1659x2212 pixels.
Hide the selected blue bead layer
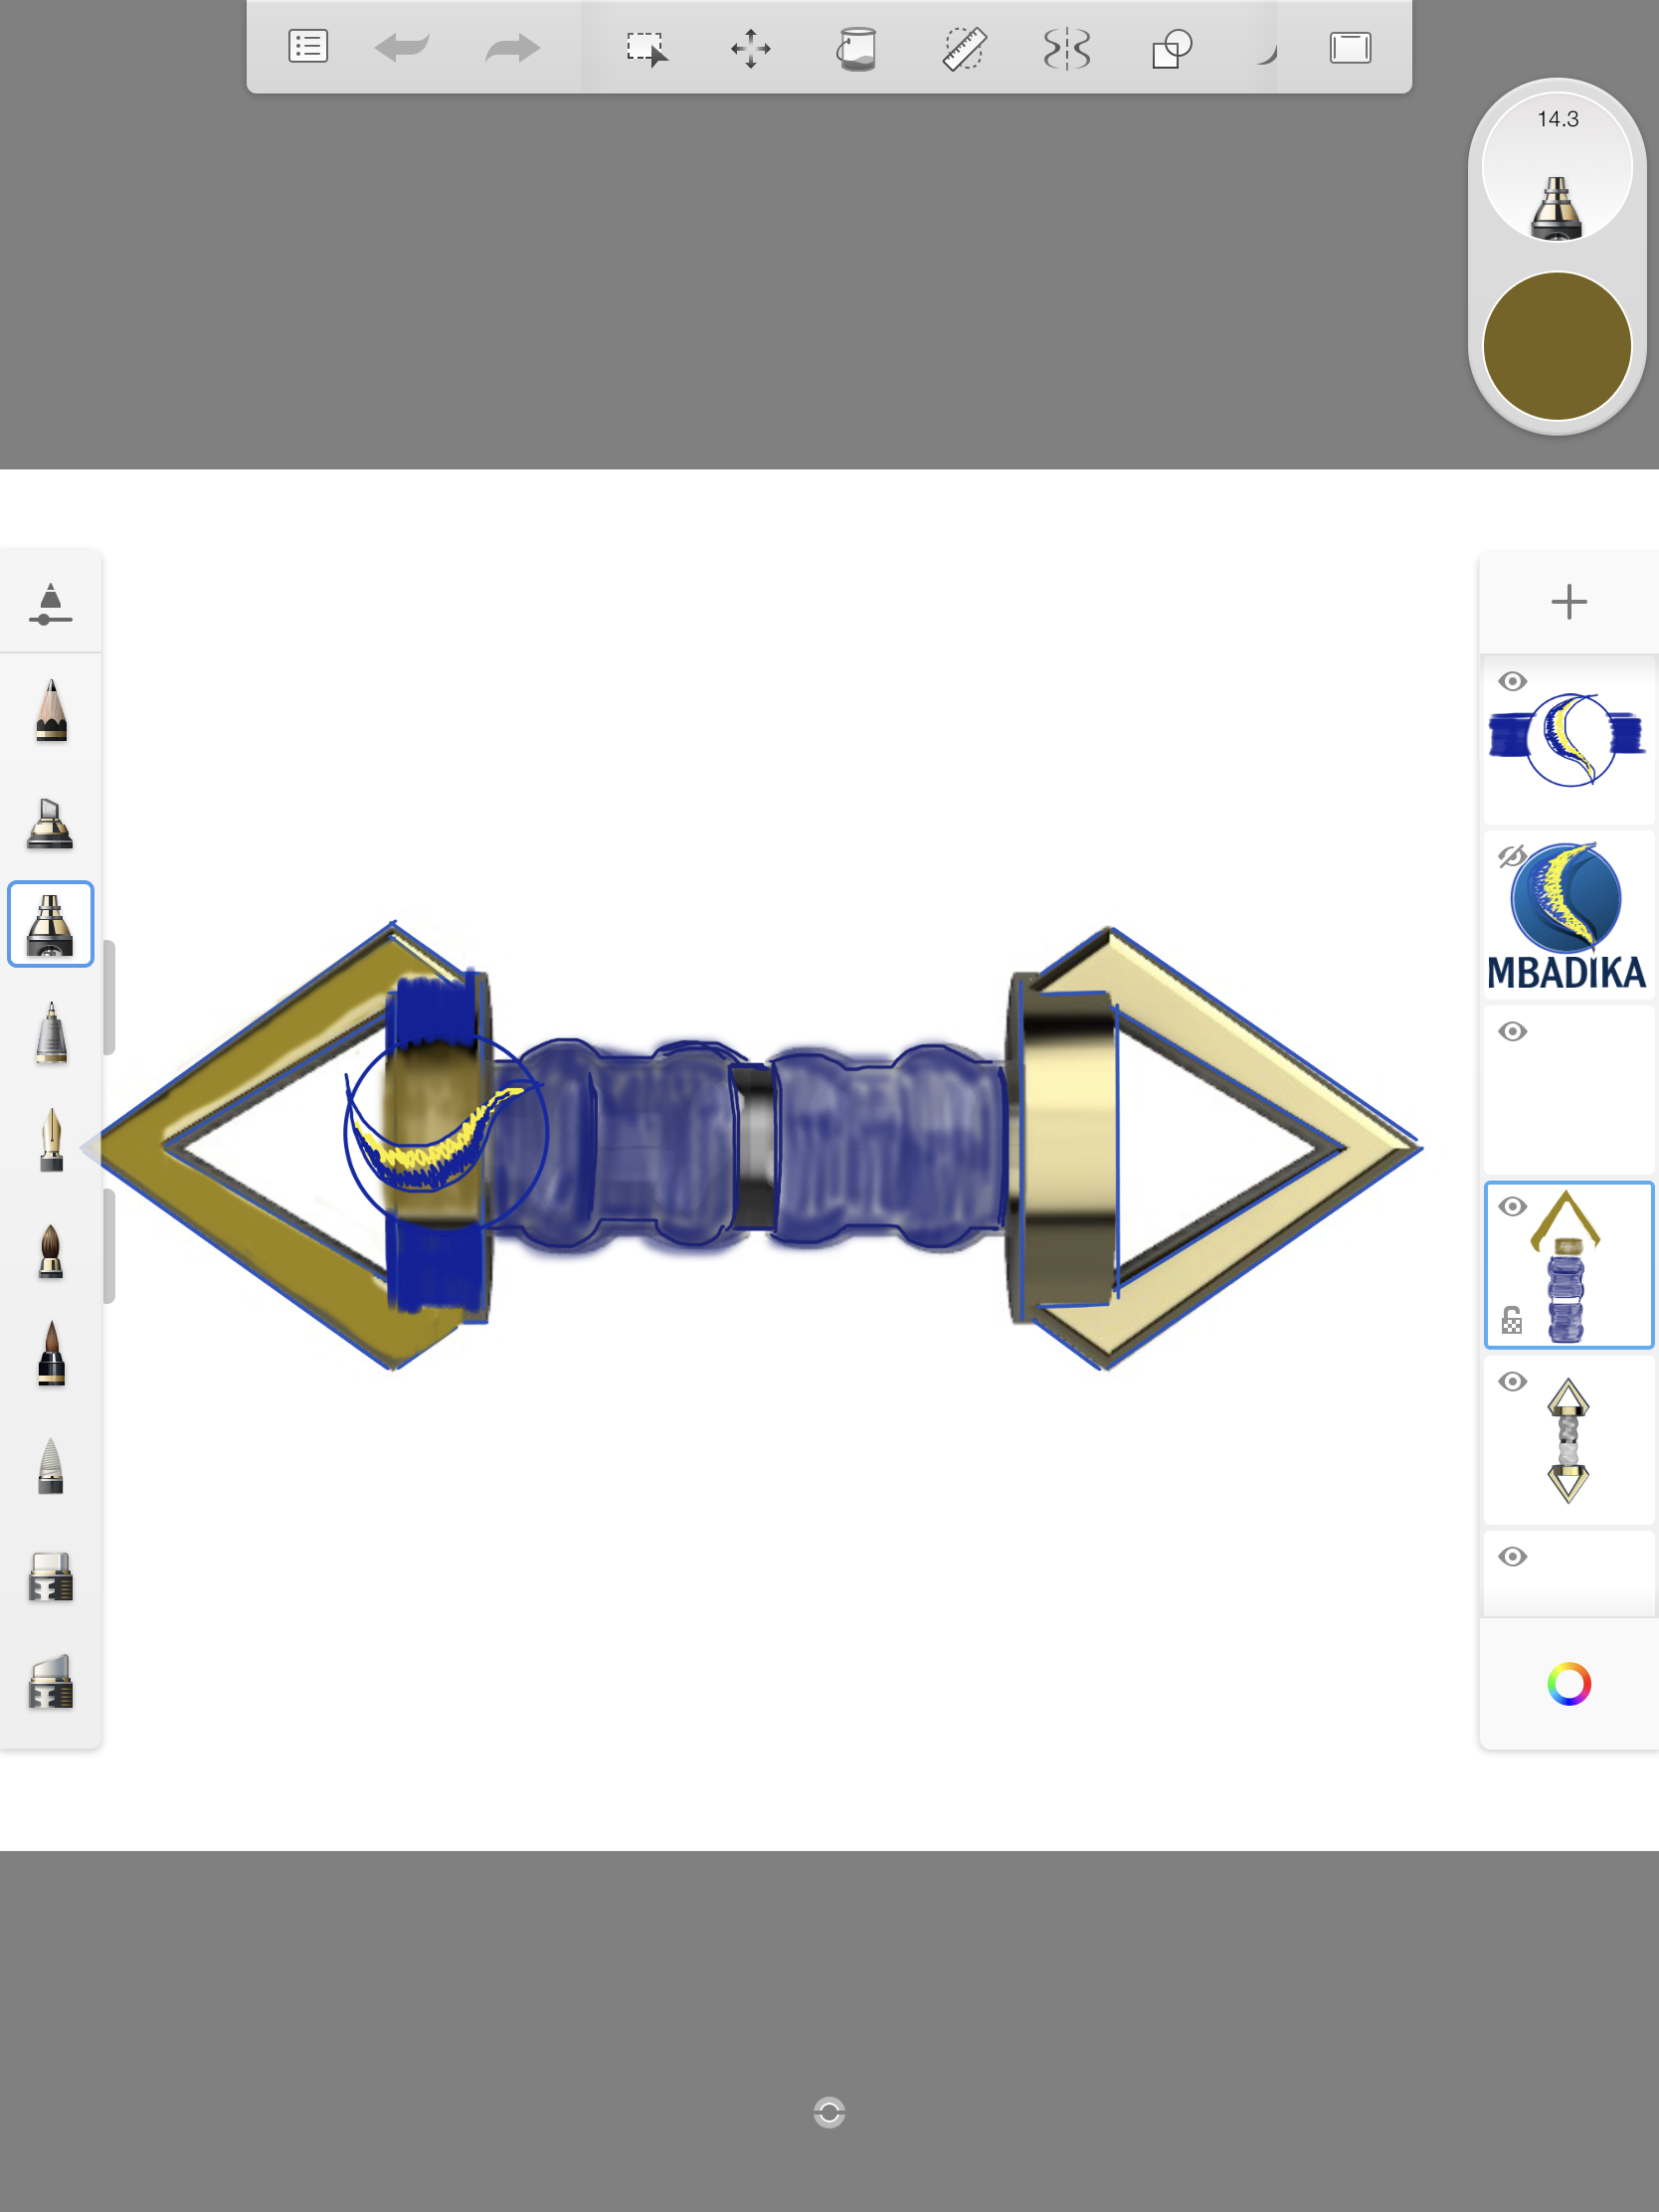pos(1513,1206)
